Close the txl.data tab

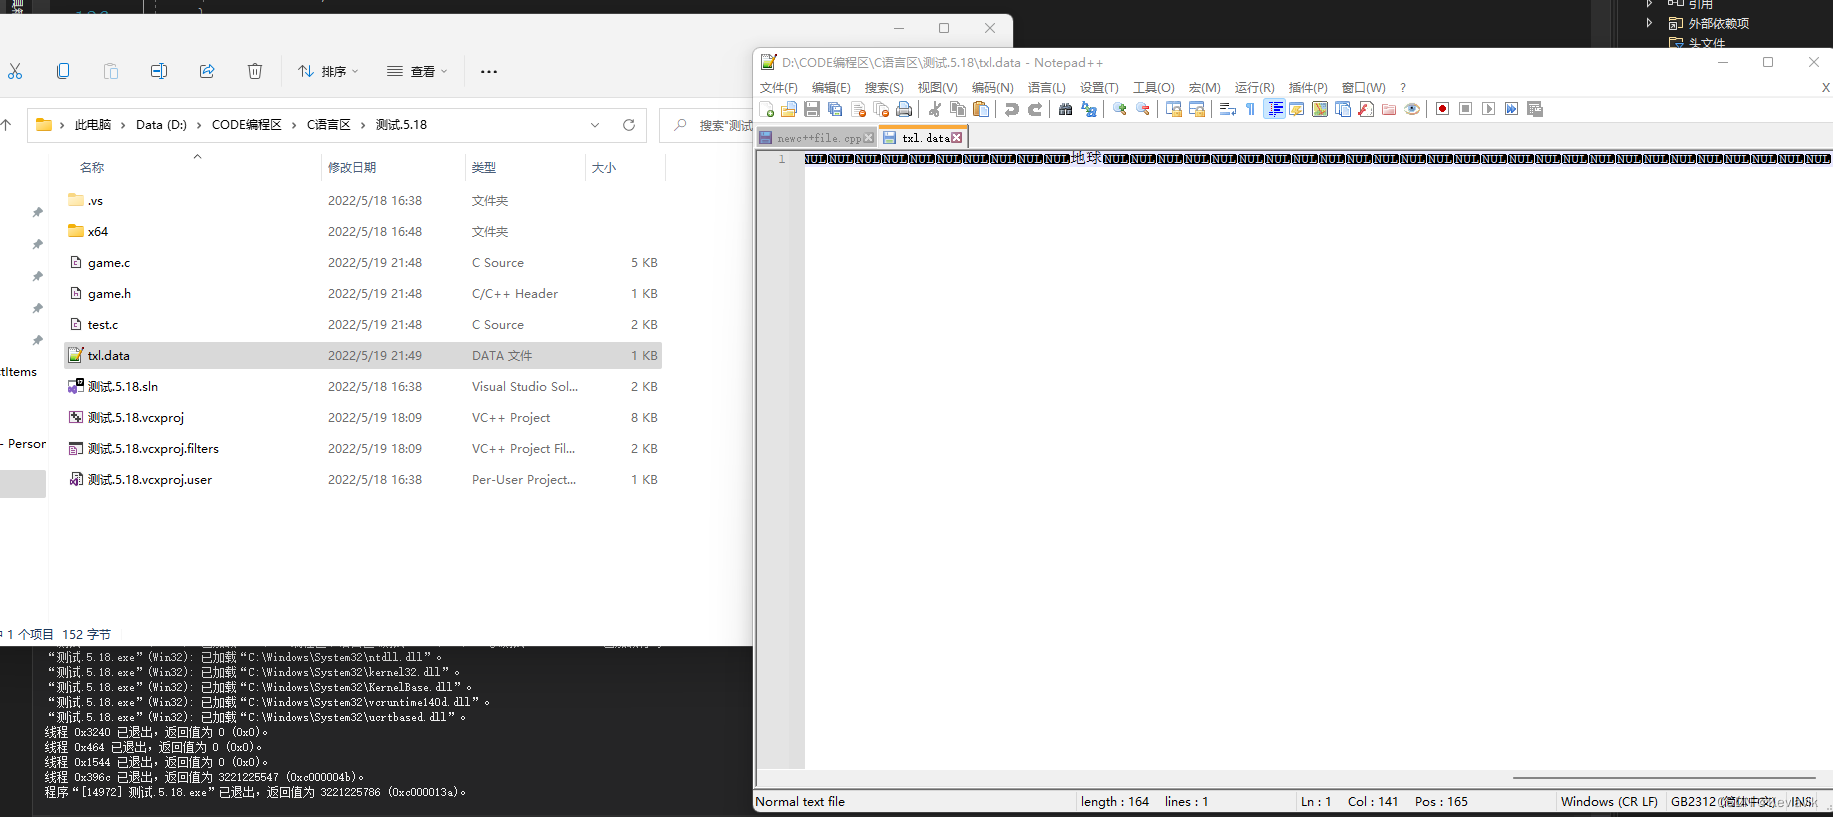coord(957,138)
